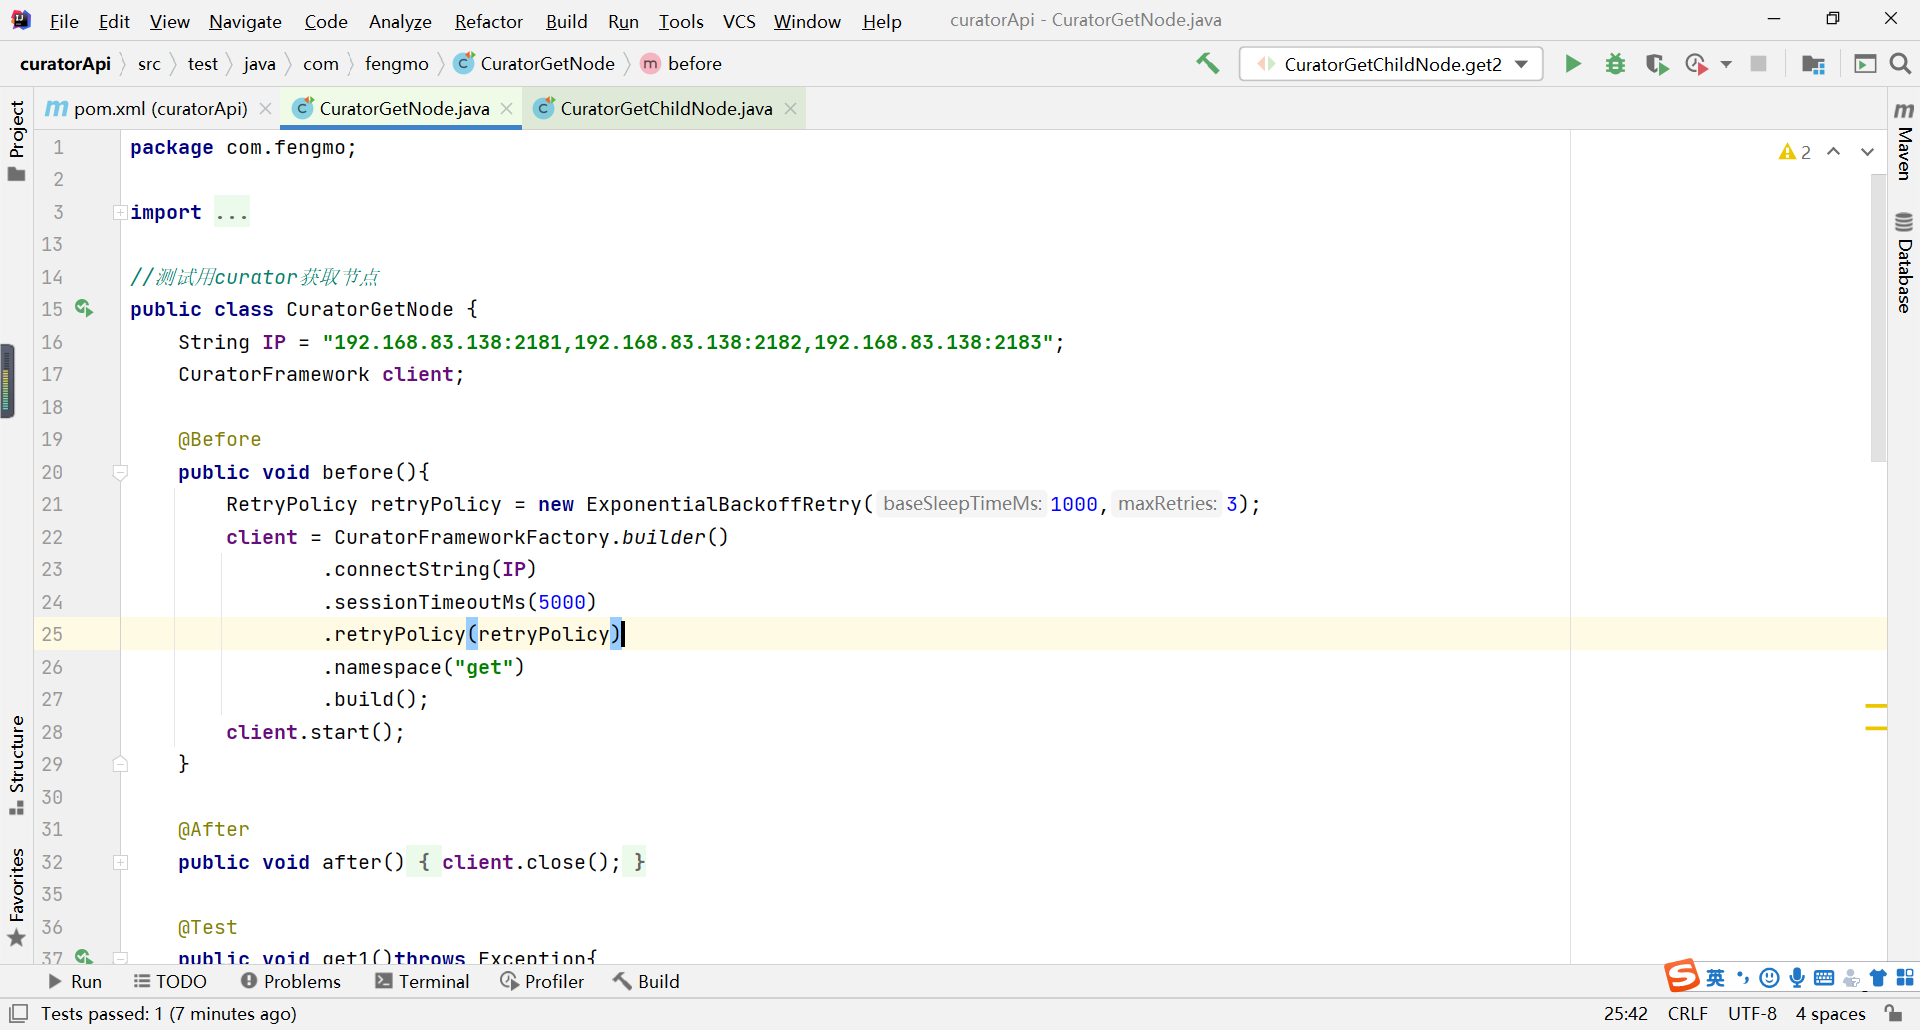Change the CRLF line separator
This screenshot has width=1920, height=1030.
1688,1013
